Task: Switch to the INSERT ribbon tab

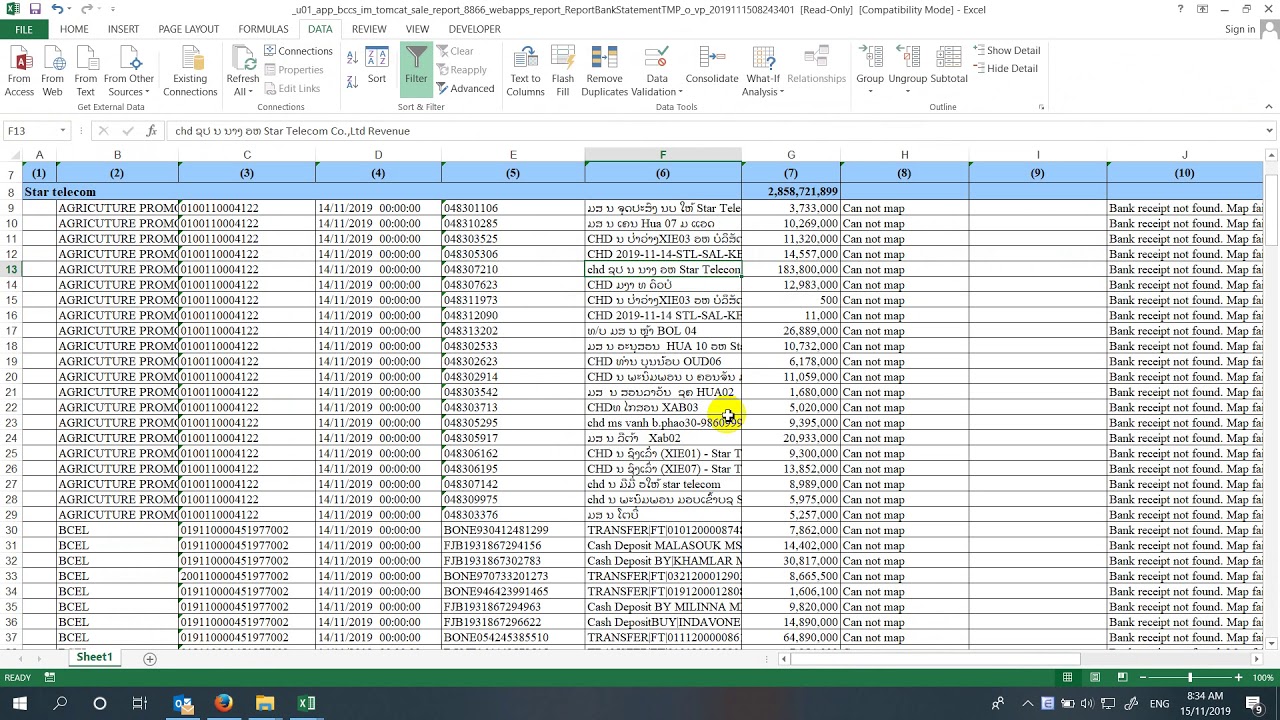Action: click(123, 29)
